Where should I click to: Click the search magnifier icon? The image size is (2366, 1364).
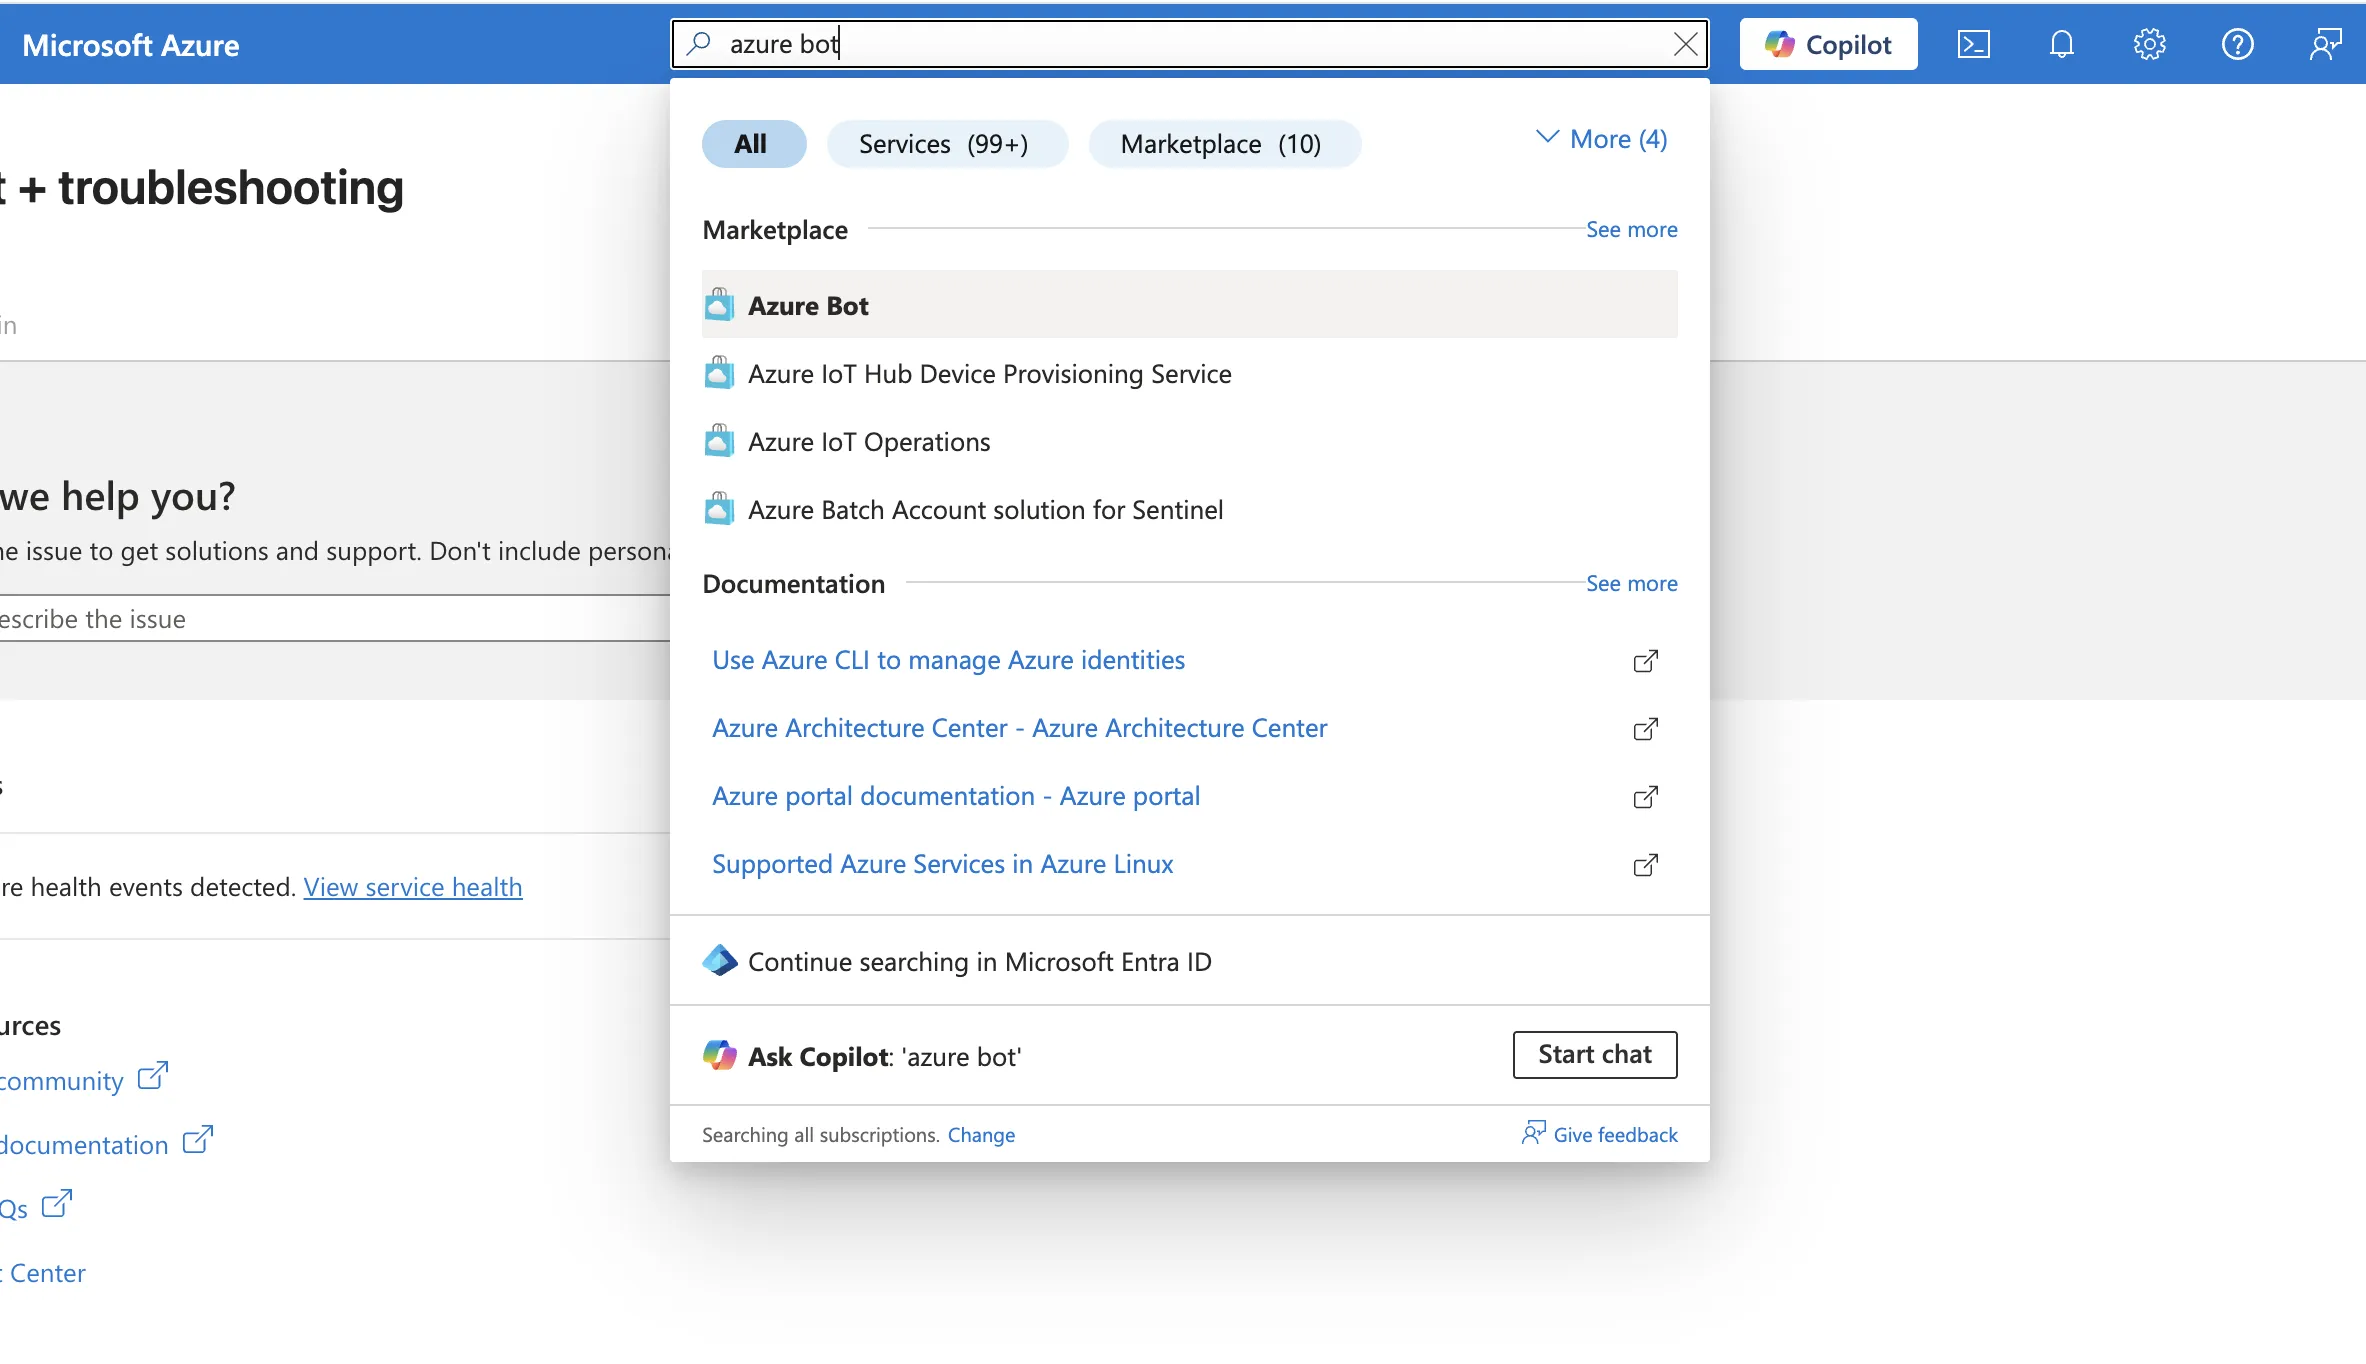[x=699, y=43]
